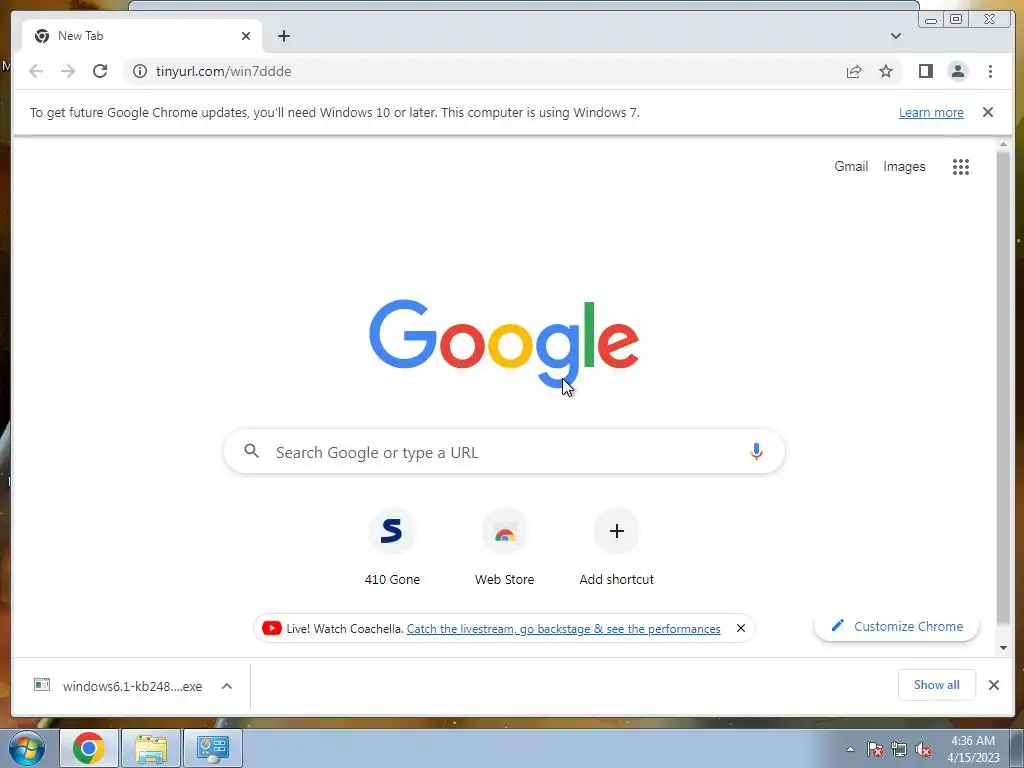Show hidden system tray icons
1024x768 pixels.
[x=850, y=749]
